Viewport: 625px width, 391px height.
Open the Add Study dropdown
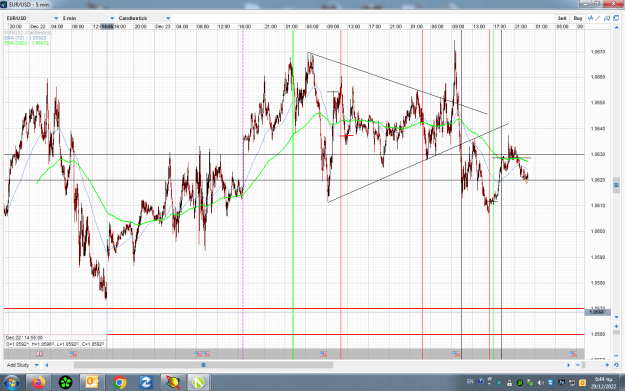coord(23,365)
